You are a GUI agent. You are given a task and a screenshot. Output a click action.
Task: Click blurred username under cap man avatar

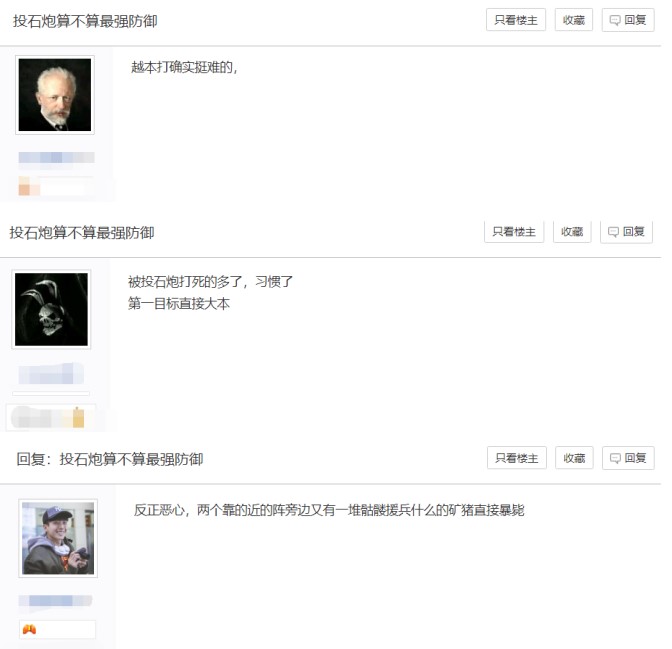55,601
